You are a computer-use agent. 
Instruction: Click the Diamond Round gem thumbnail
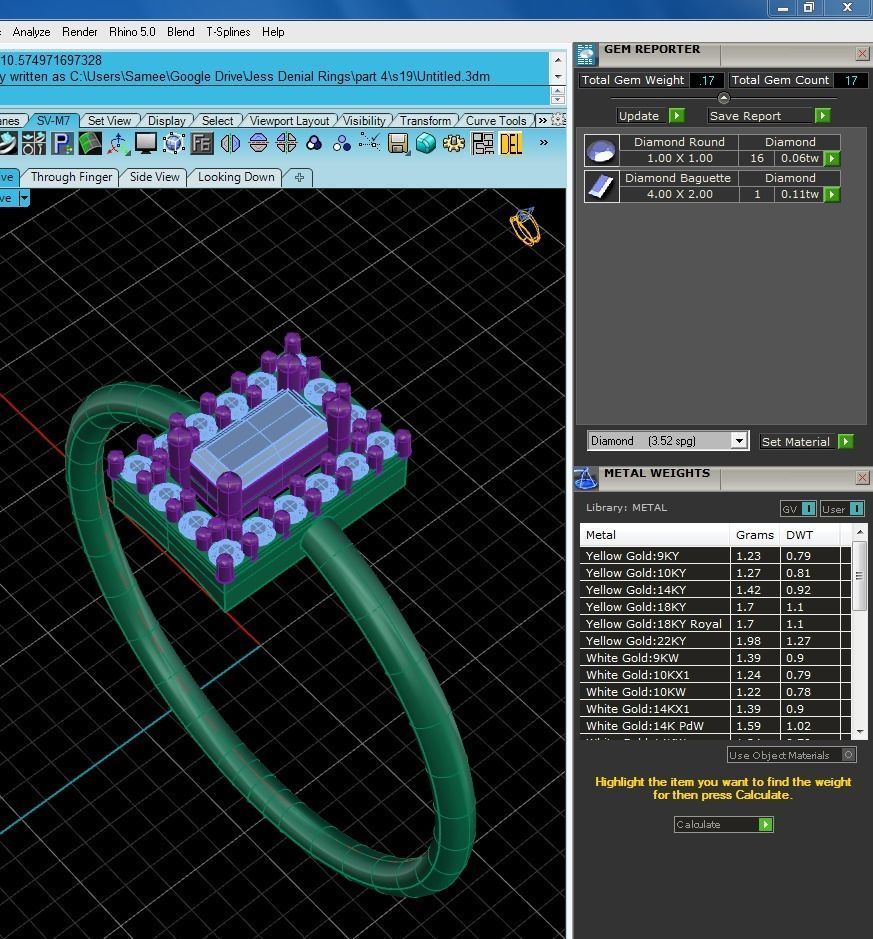[x=601, y=150]
